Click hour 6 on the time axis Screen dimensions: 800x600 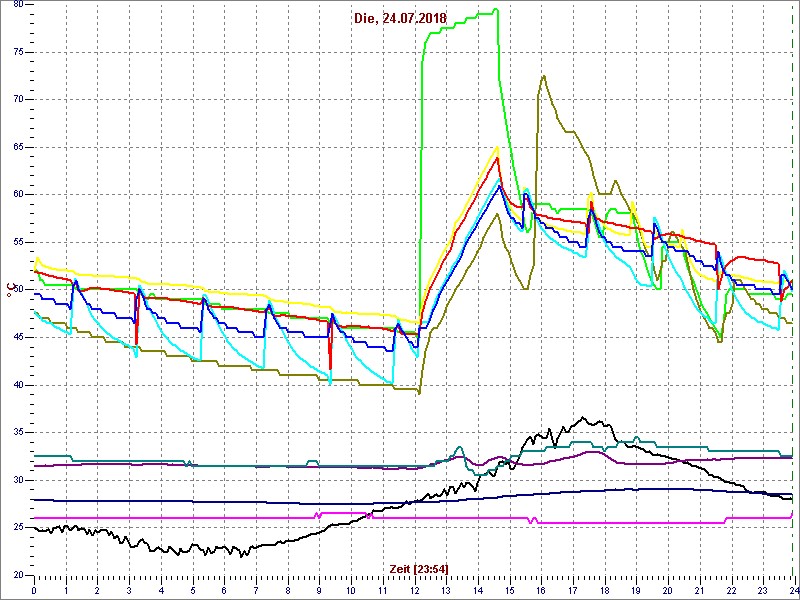[224, 591]
